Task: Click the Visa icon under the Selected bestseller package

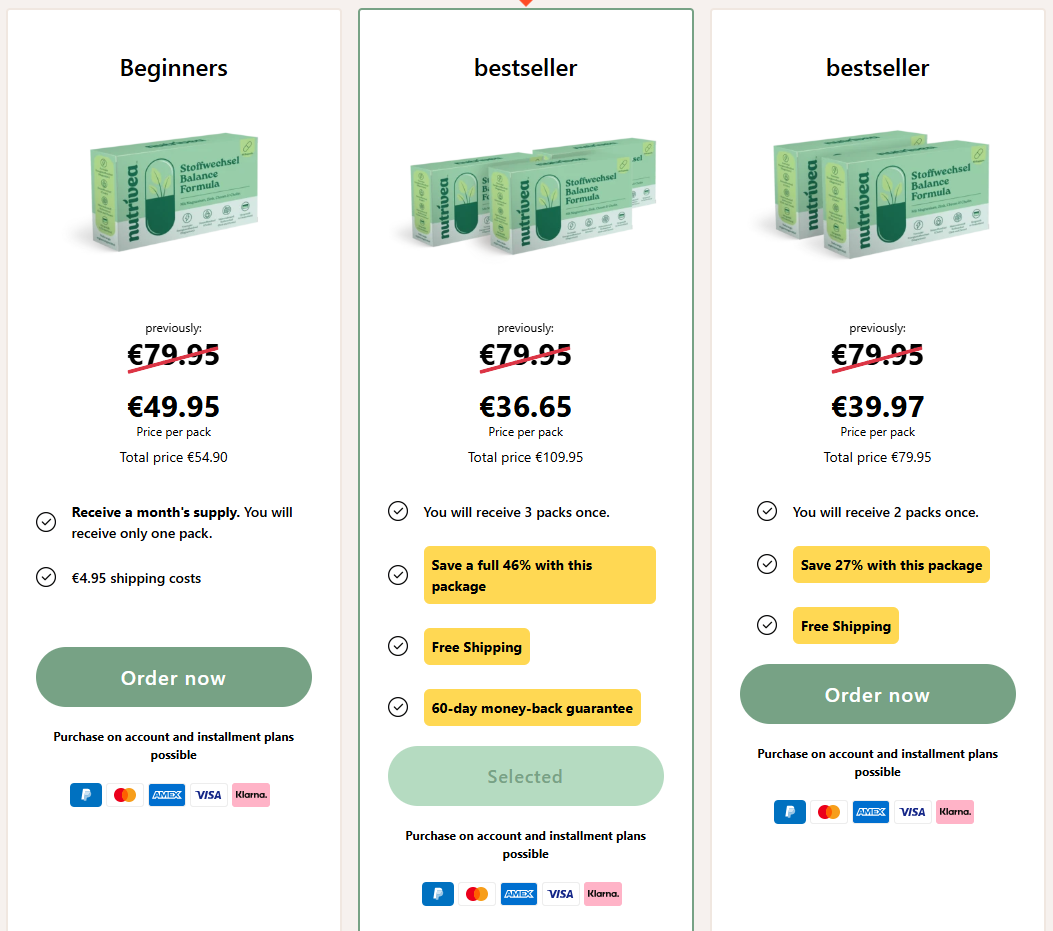Action: 561,894
